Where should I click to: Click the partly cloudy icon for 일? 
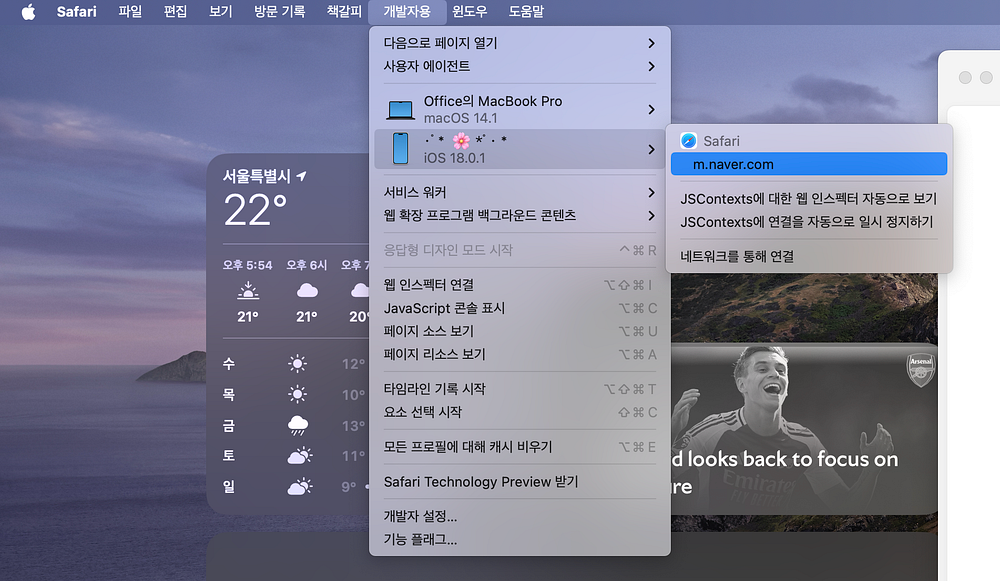299,487
